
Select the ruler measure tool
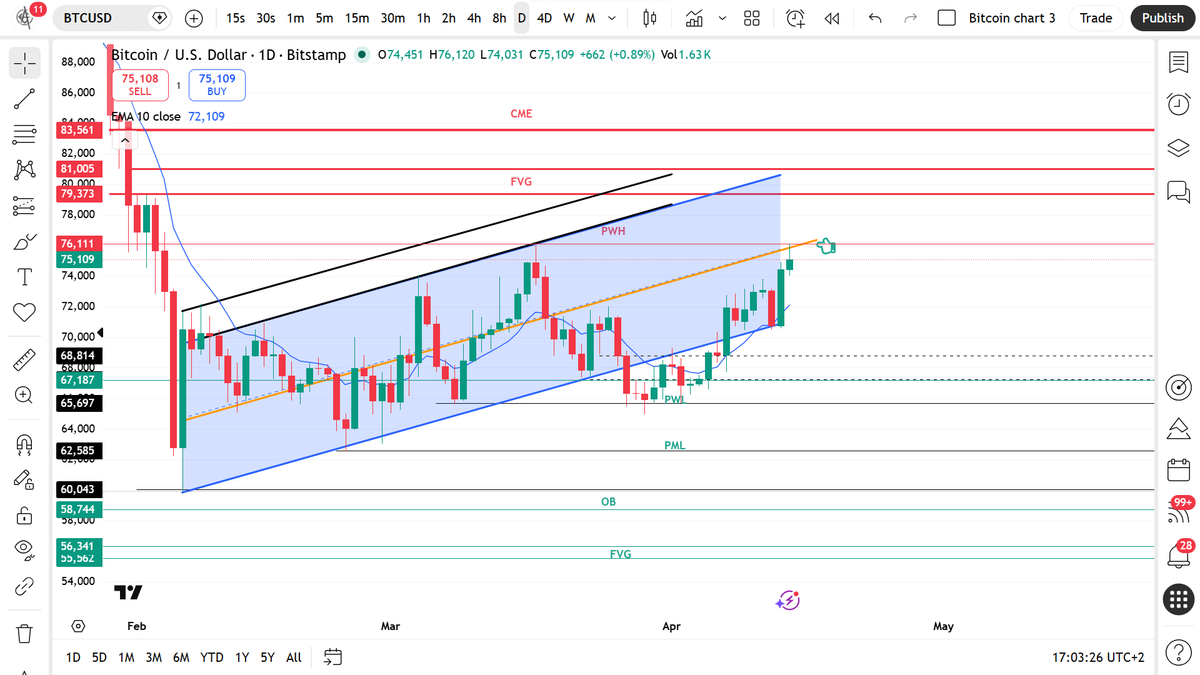[x=25, y=358]
